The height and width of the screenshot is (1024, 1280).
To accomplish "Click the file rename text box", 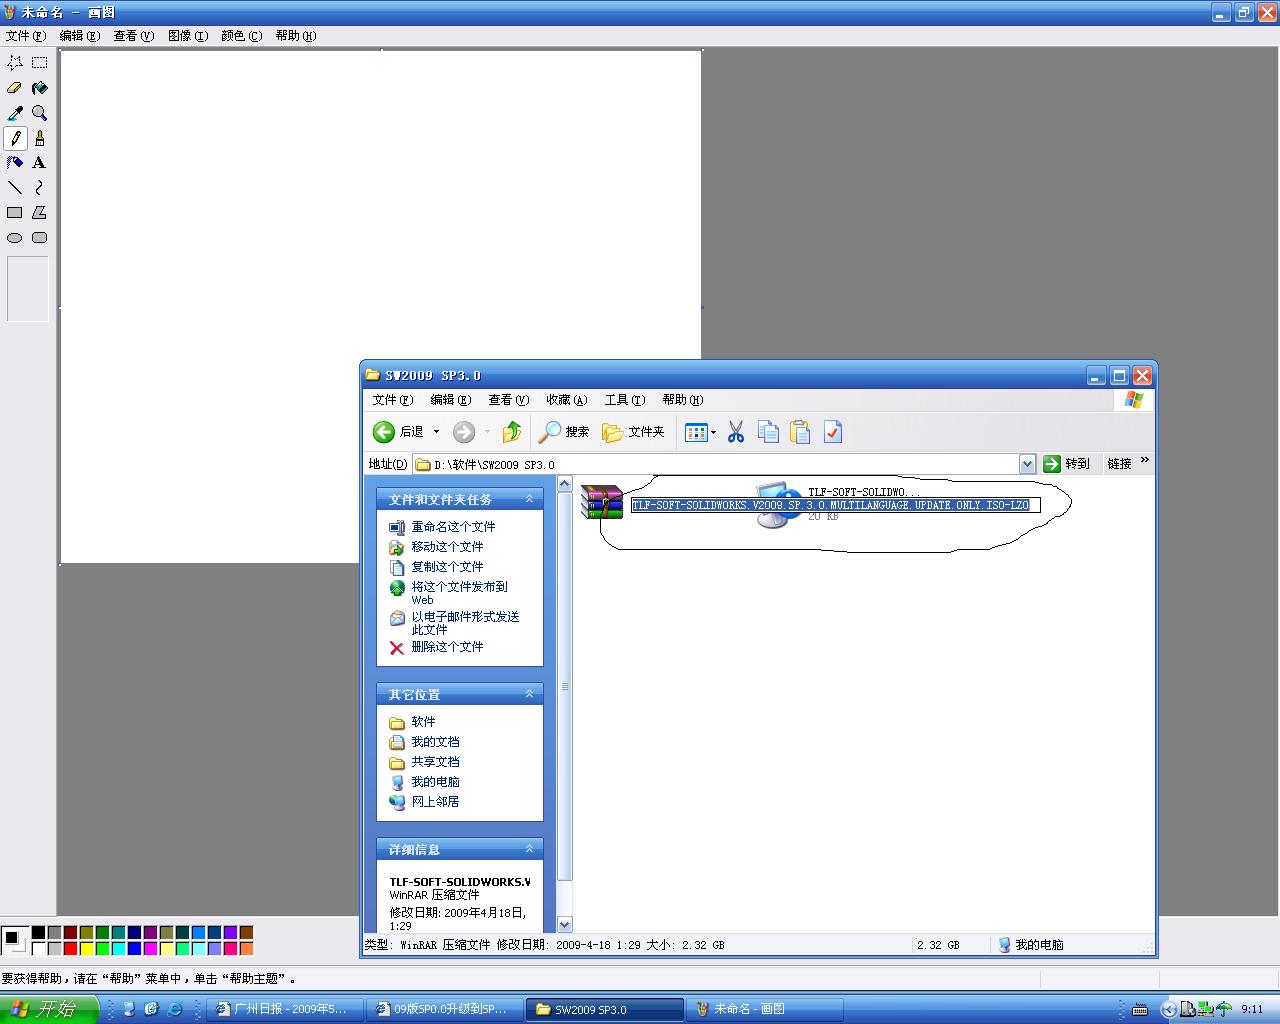I will [x=836, y=505].
